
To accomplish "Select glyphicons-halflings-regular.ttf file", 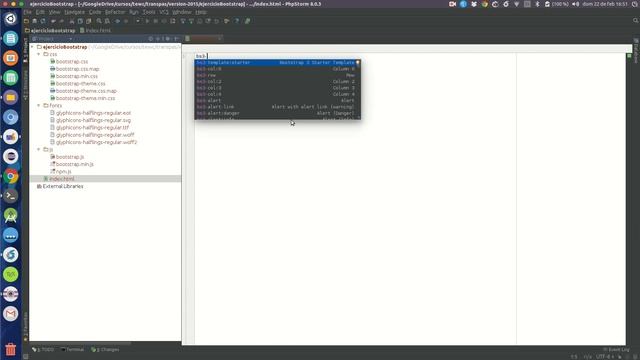I will coord(89,128).
